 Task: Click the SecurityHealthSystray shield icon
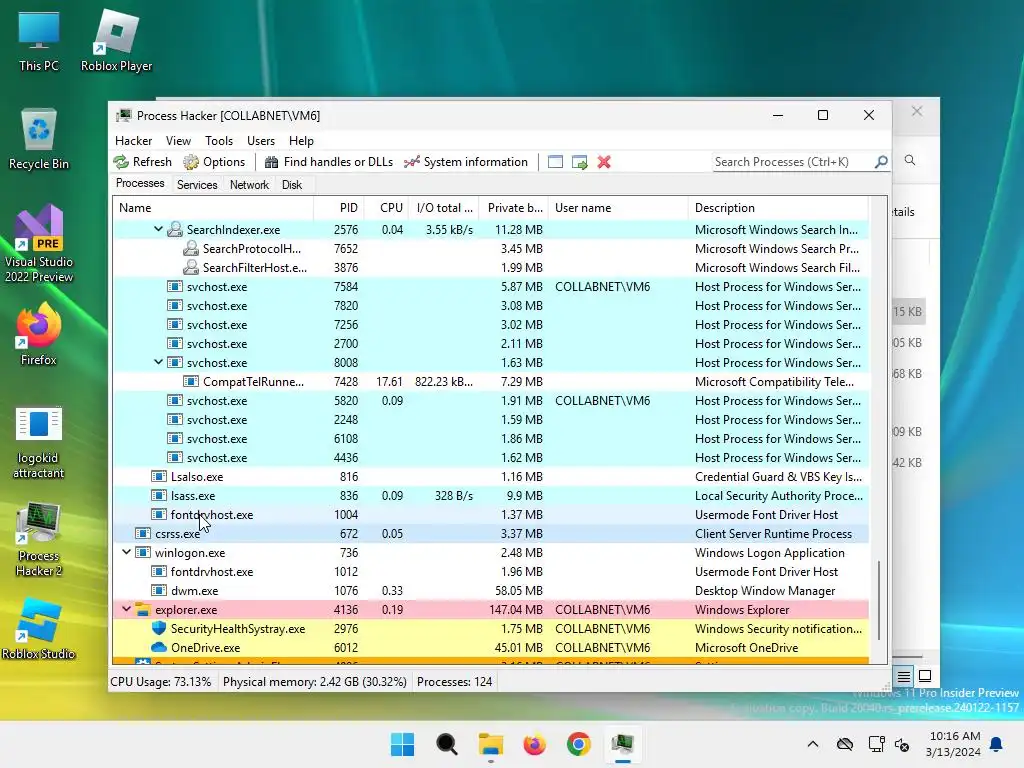coord(159,628)
